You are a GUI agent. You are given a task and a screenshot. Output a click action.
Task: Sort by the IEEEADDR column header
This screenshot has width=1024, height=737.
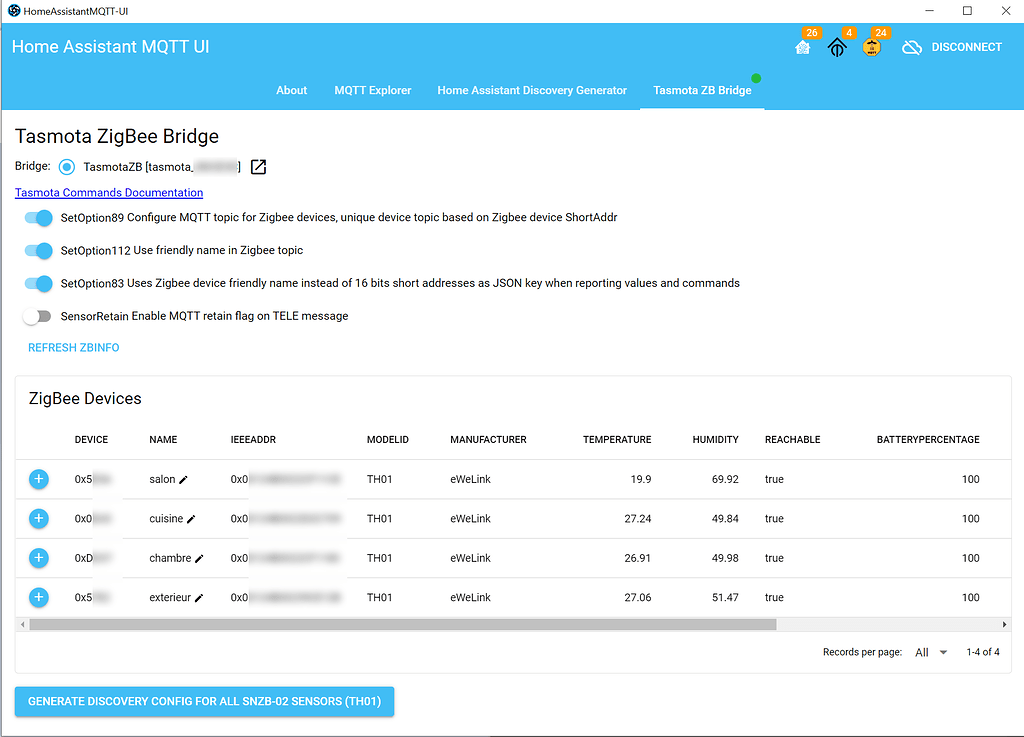point(253,440)
